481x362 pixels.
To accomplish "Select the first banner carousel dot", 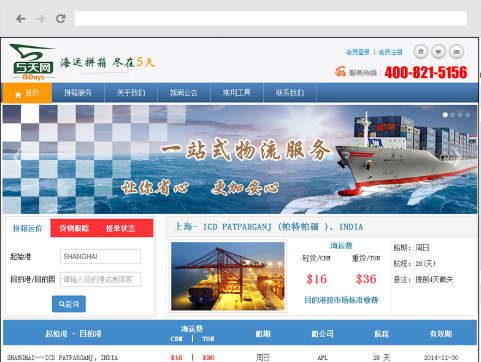I will click(x=445, y=115).
